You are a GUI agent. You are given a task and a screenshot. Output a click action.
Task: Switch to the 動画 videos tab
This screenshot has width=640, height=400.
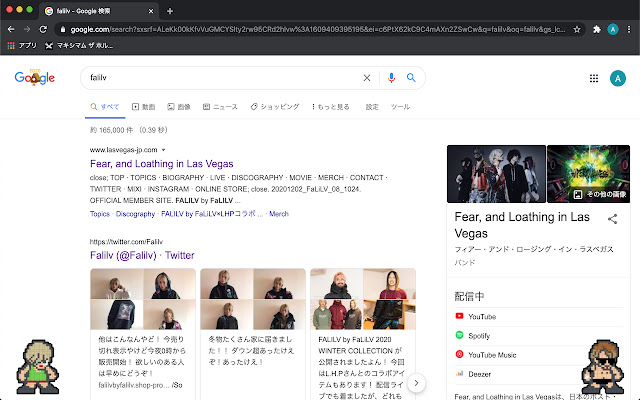coord(144,107)
